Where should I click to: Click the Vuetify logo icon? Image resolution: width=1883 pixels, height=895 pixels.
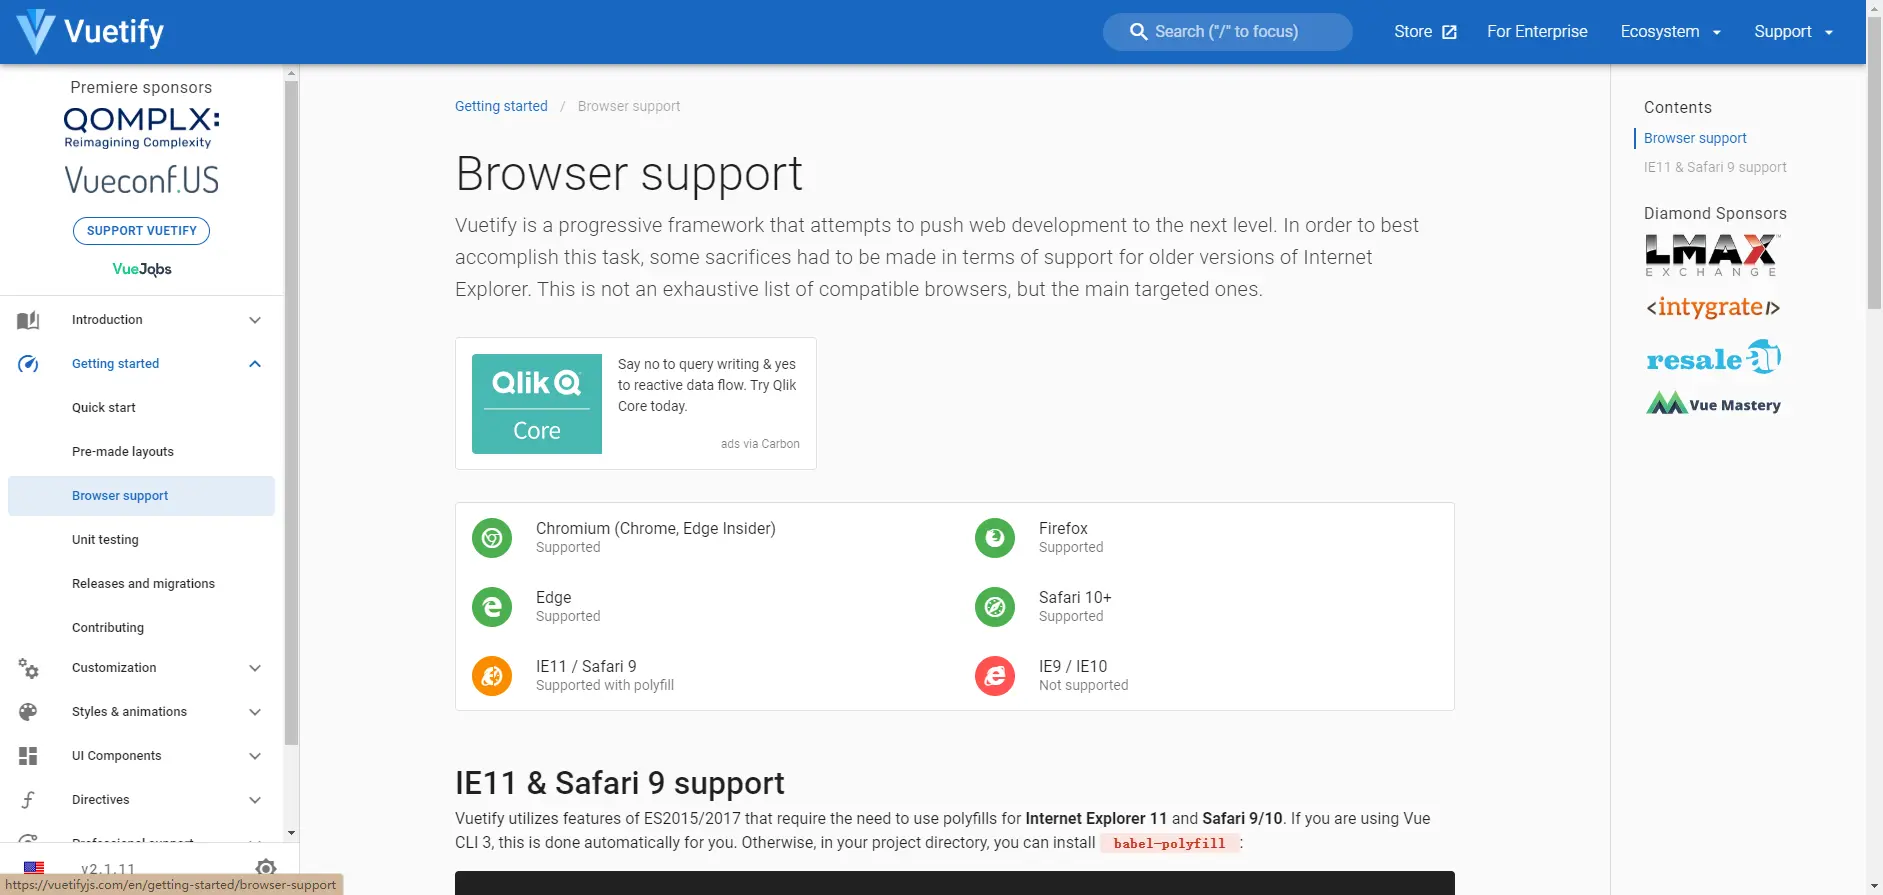(36, 32)
